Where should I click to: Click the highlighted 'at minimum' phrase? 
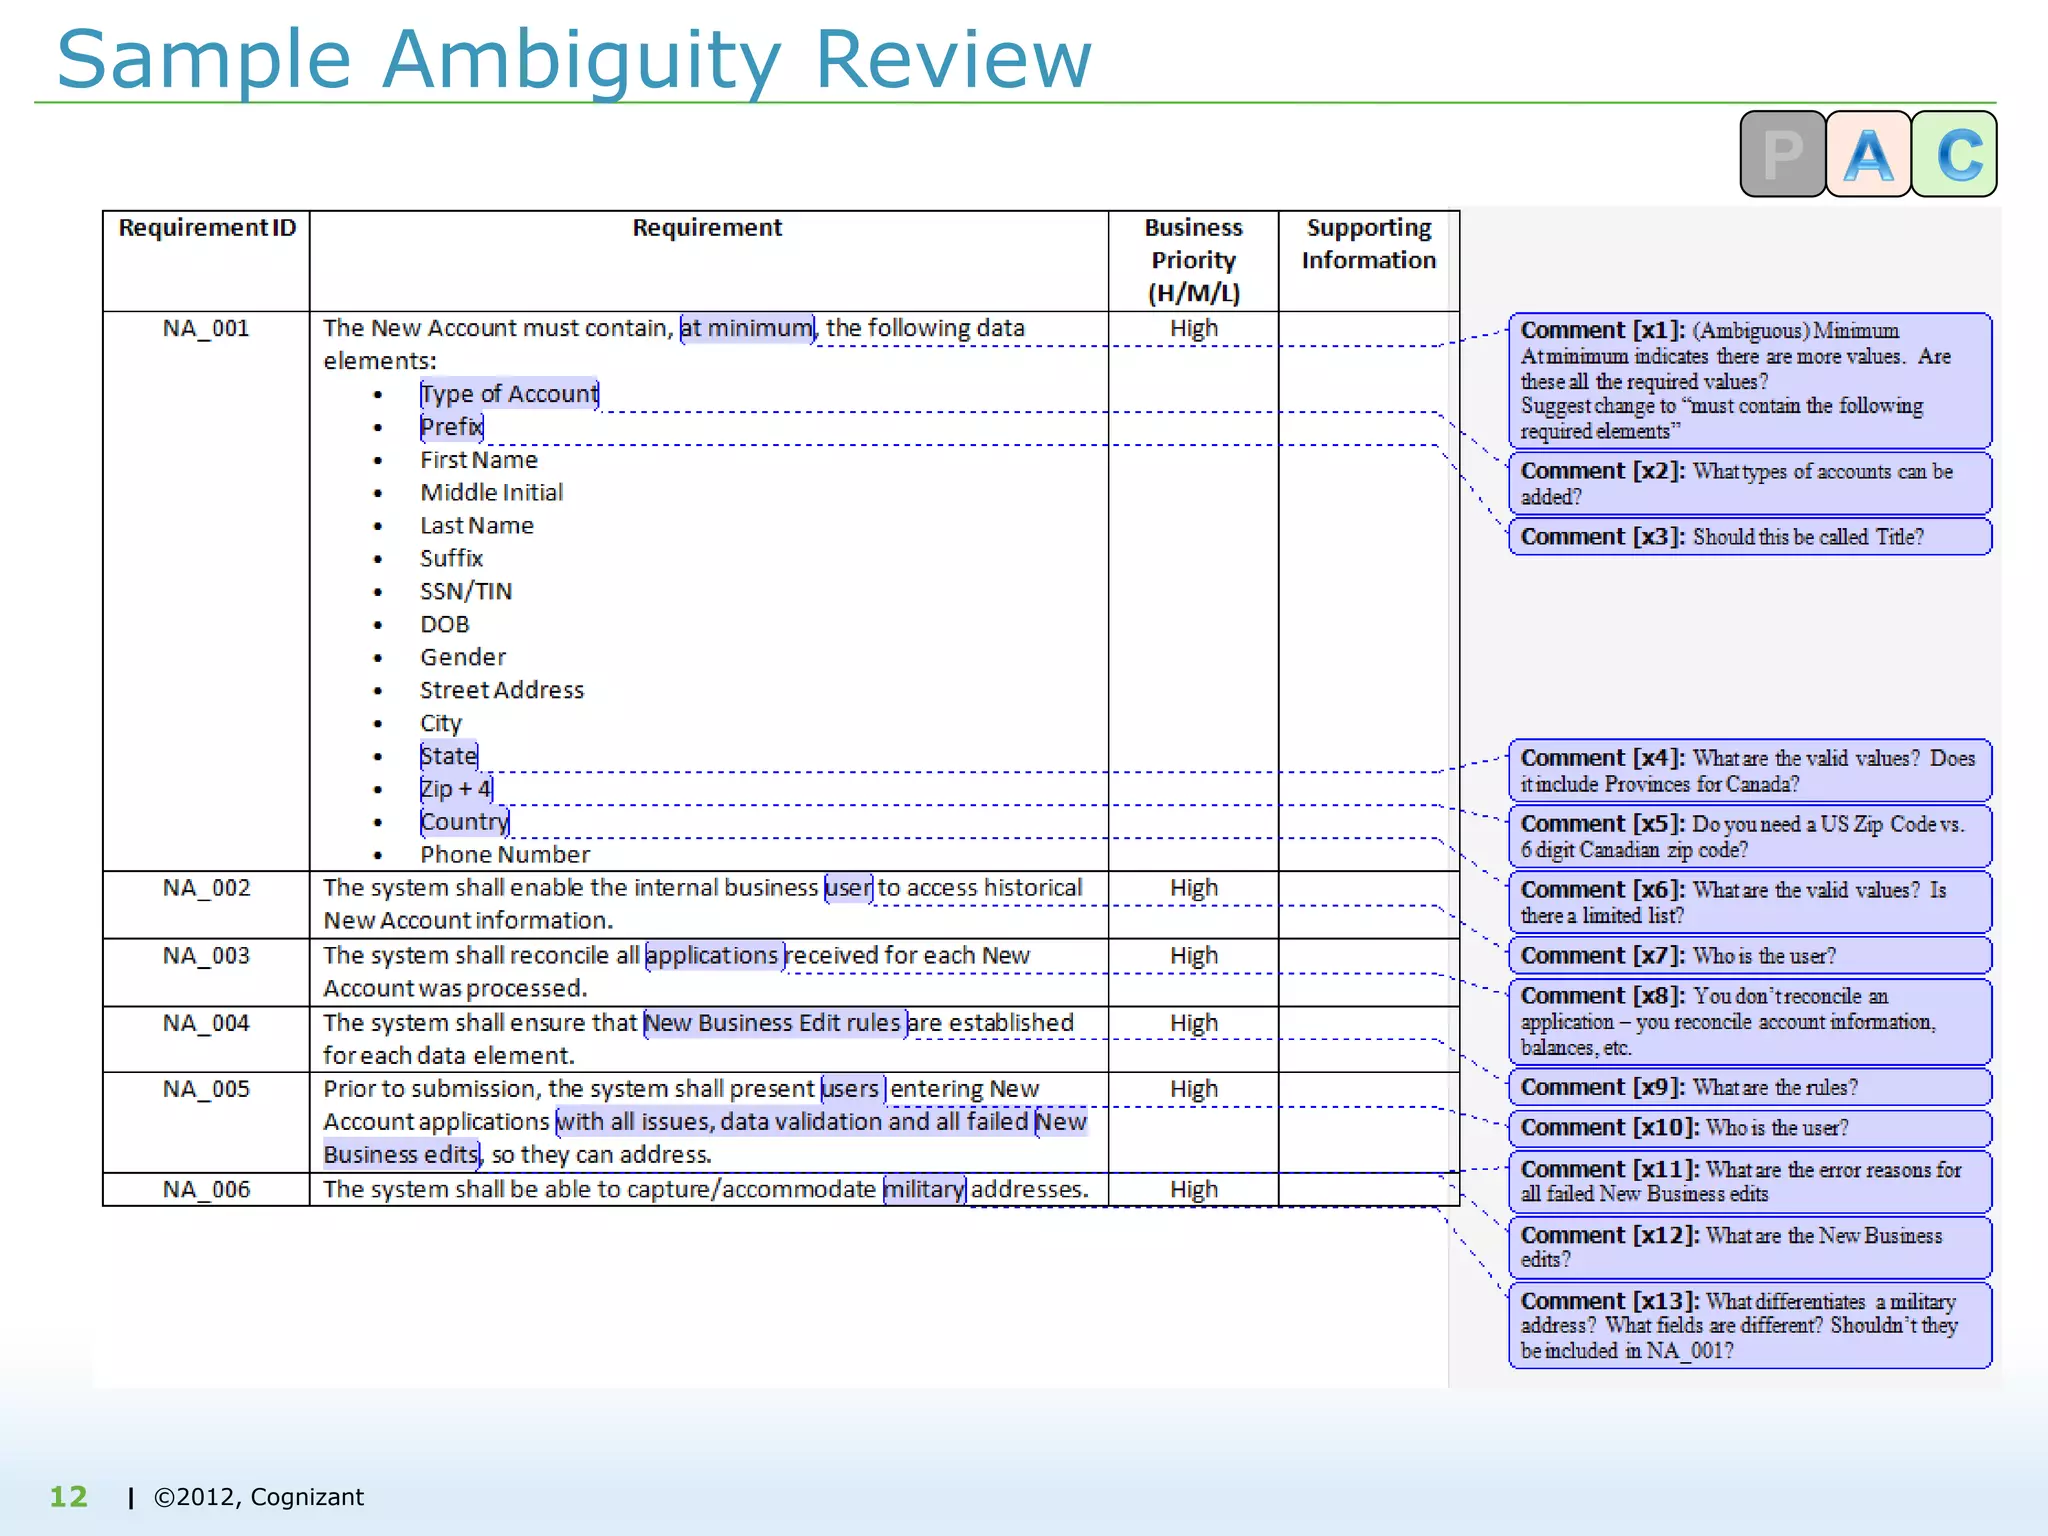pos(747,328)
